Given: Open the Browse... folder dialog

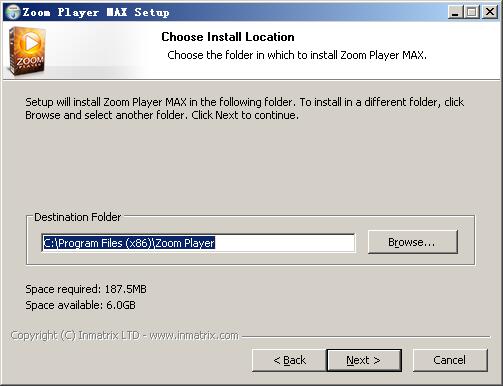Looking at the screenshot, I should click(x=413, y=242).
